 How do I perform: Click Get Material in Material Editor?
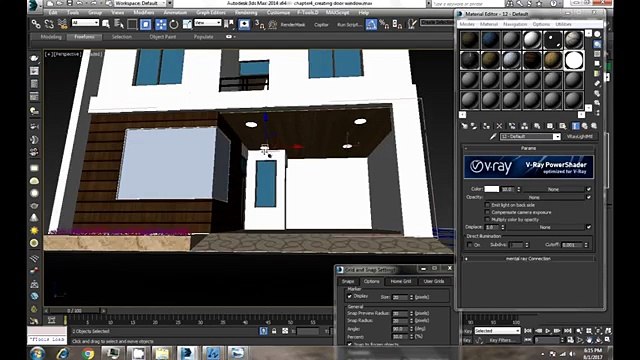(x=464, y=126)
